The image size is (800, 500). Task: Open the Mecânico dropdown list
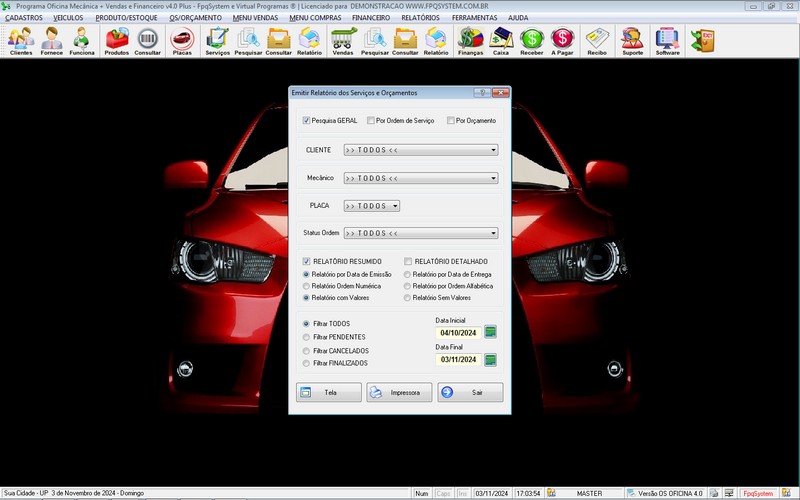(494, 178)
